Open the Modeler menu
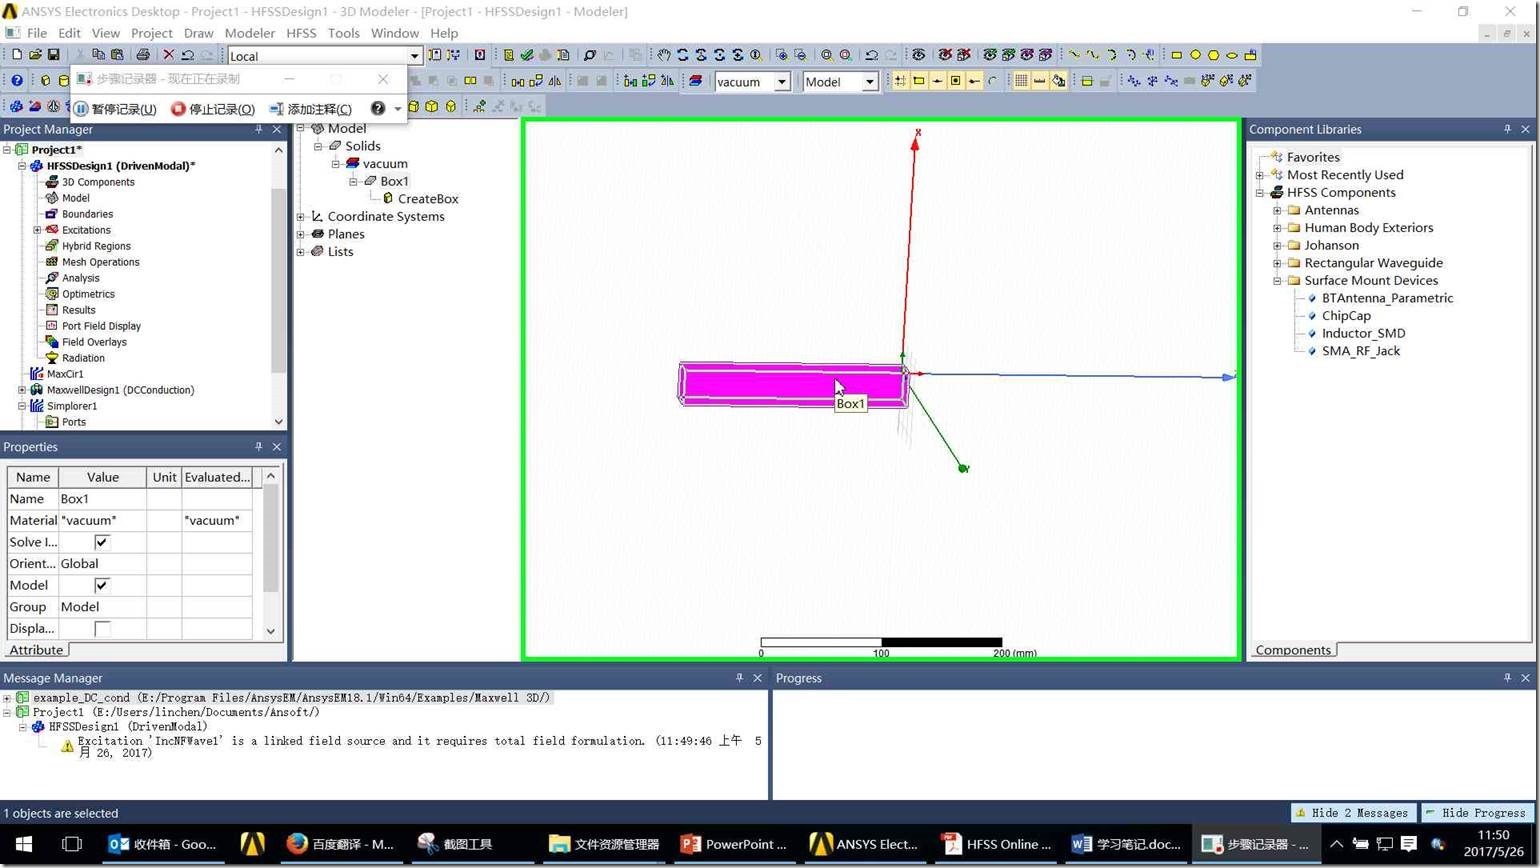Image resolution: width=1540 pixels, height=868 pixels. (x=249, y=33)
